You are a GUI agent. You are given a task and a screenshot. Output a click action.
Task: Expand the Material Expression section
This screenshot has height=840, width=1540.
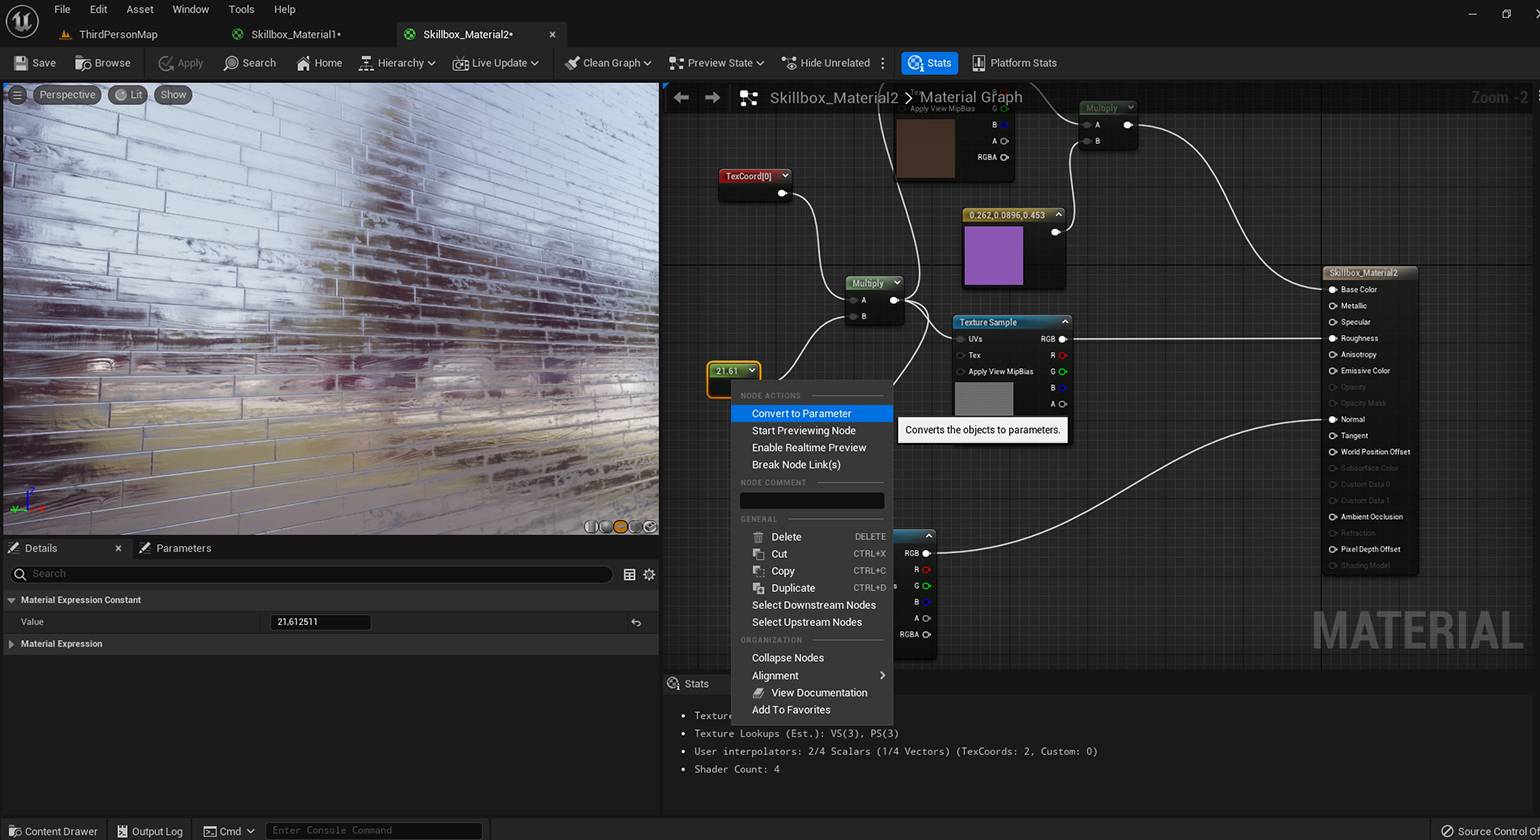(12, 644)
